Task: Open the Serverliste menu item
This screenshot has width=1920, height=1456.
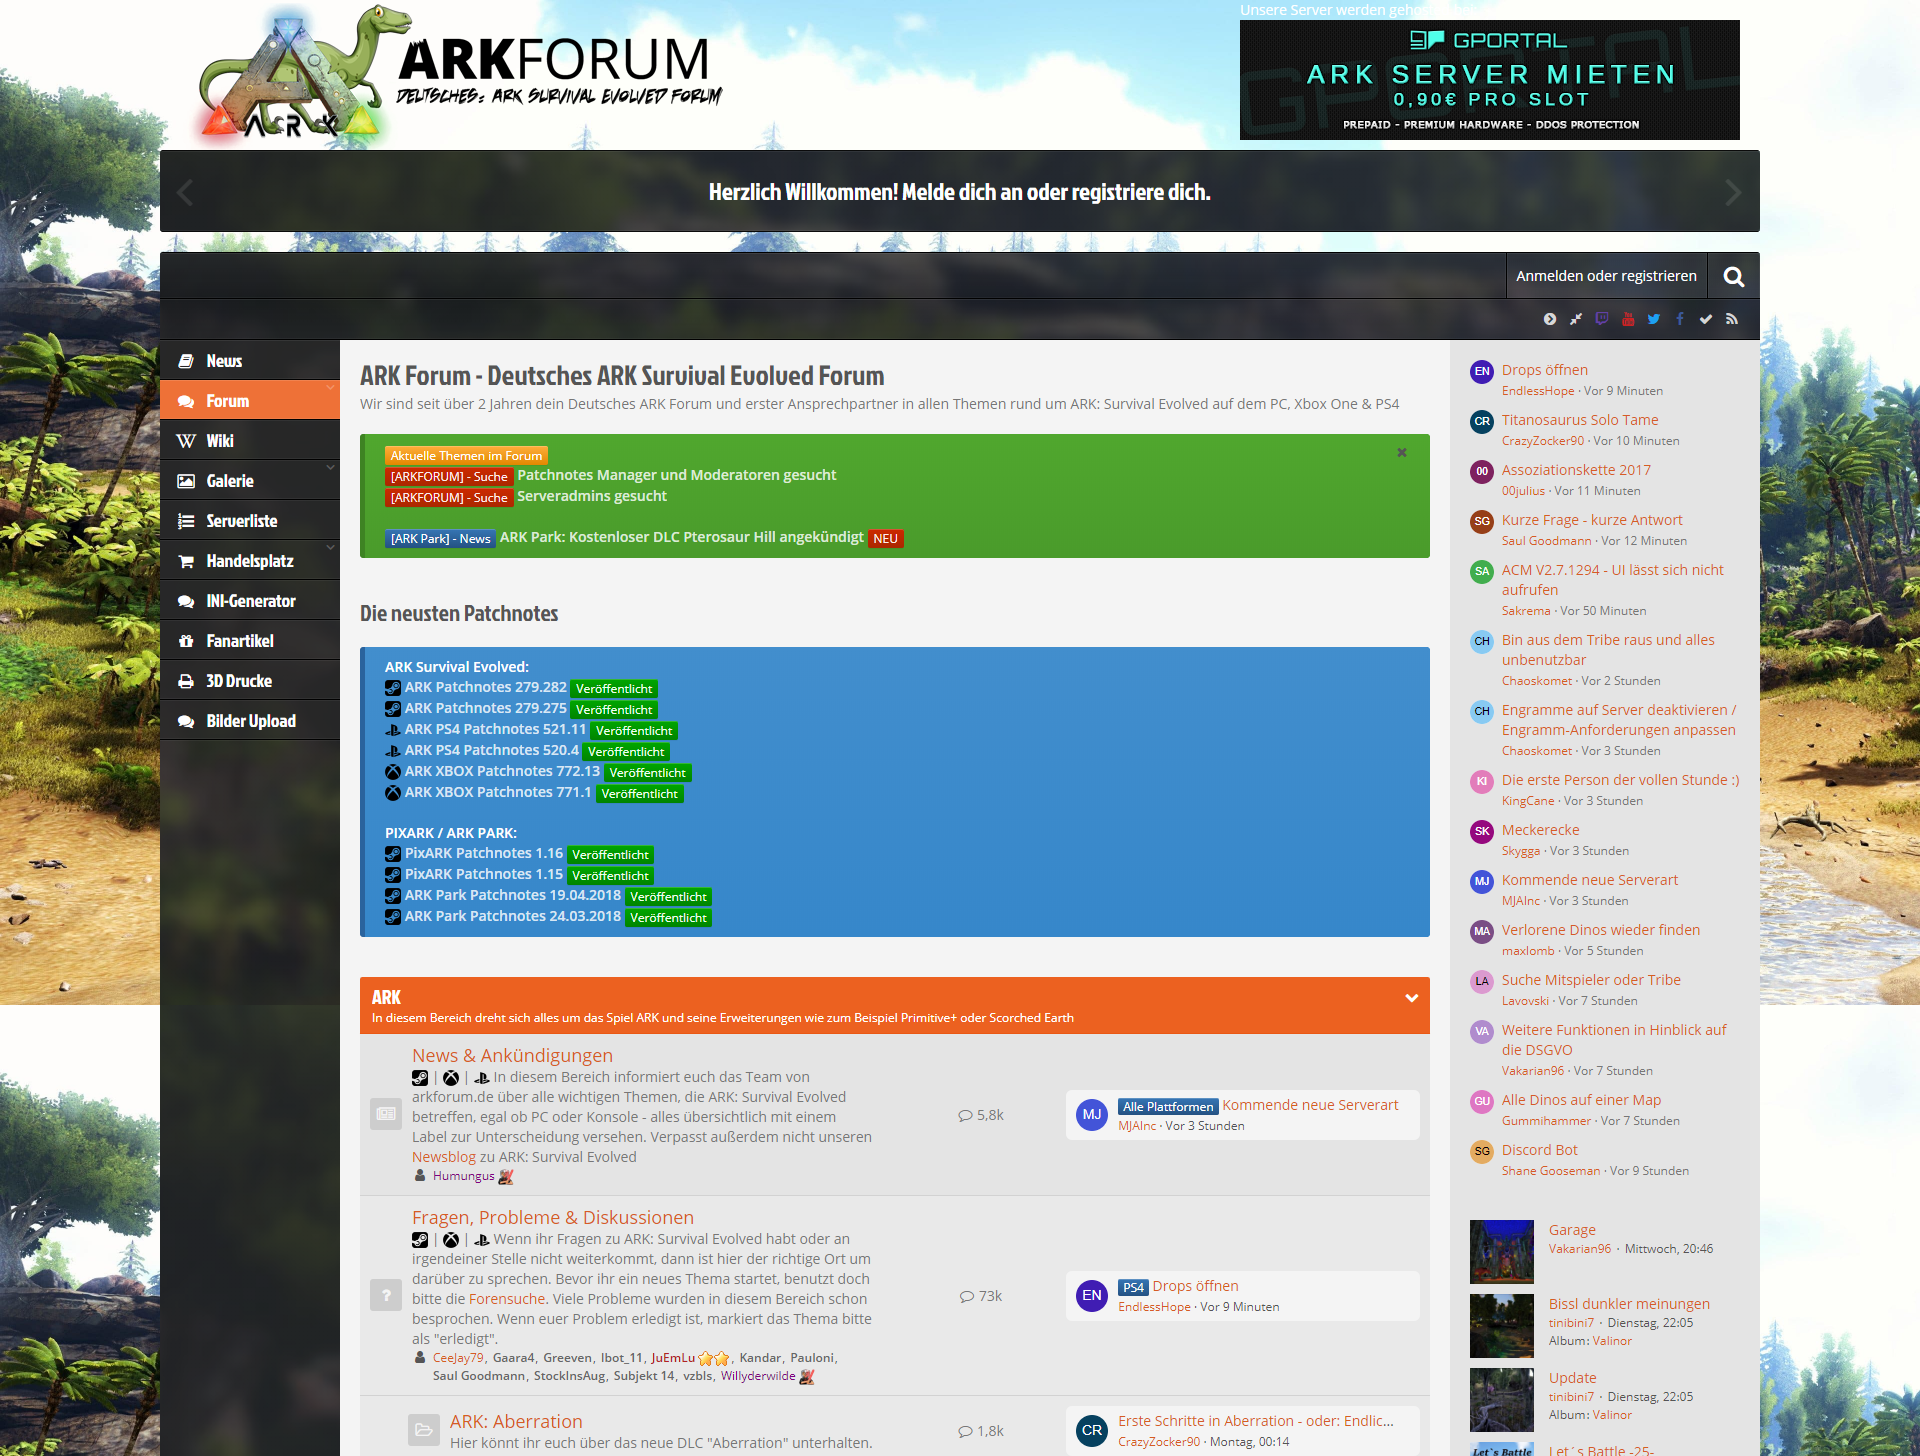Action: point(250,521)
